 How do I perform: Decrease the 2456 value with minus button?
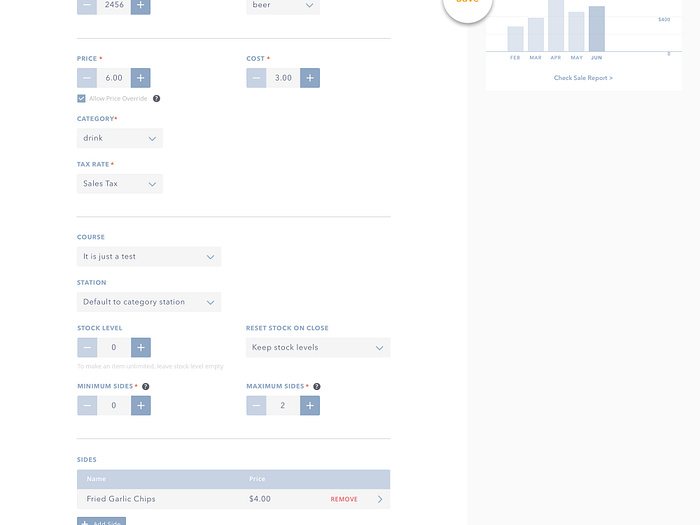[87, 6]
